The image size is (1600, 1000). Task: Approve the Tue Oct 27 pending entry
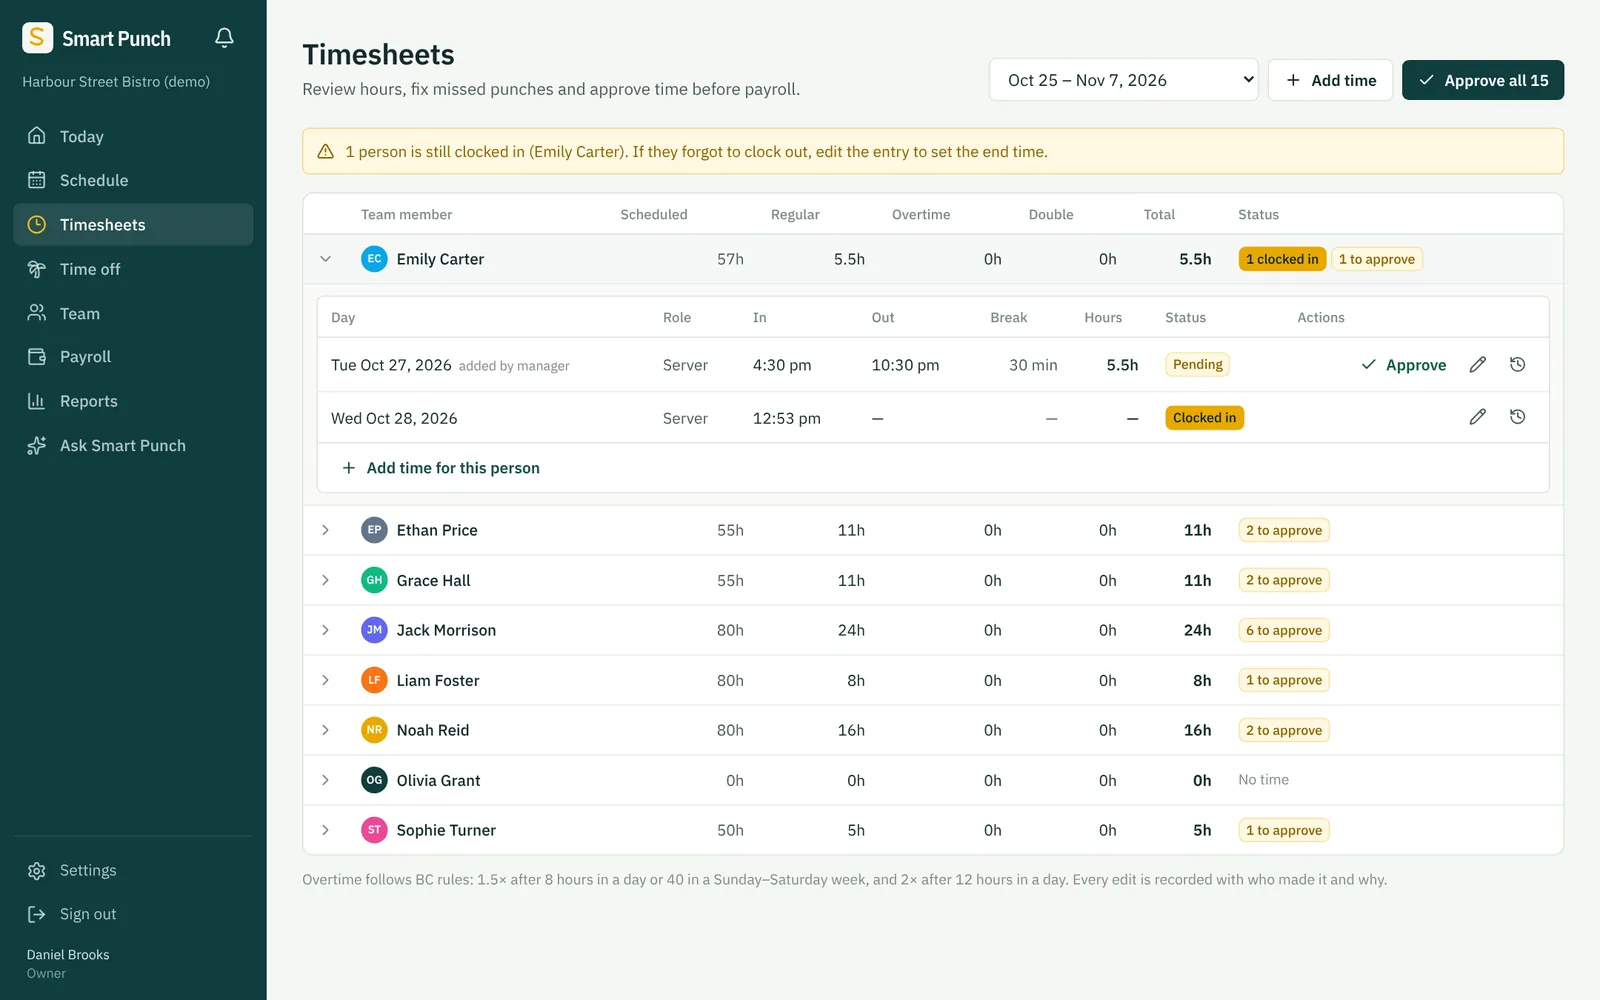[1404, 365]
